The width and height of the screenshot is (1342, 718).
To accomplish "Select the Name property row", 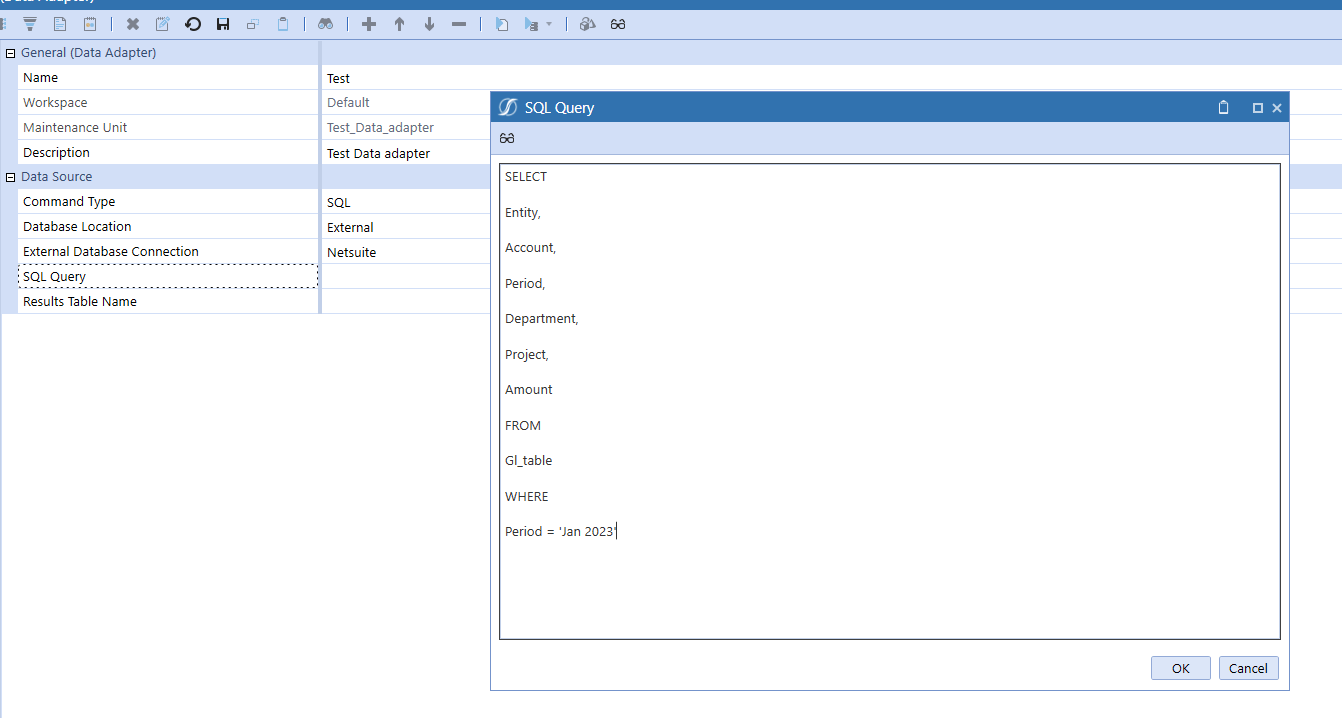I will pyautogui.click(x=168, y=78).
